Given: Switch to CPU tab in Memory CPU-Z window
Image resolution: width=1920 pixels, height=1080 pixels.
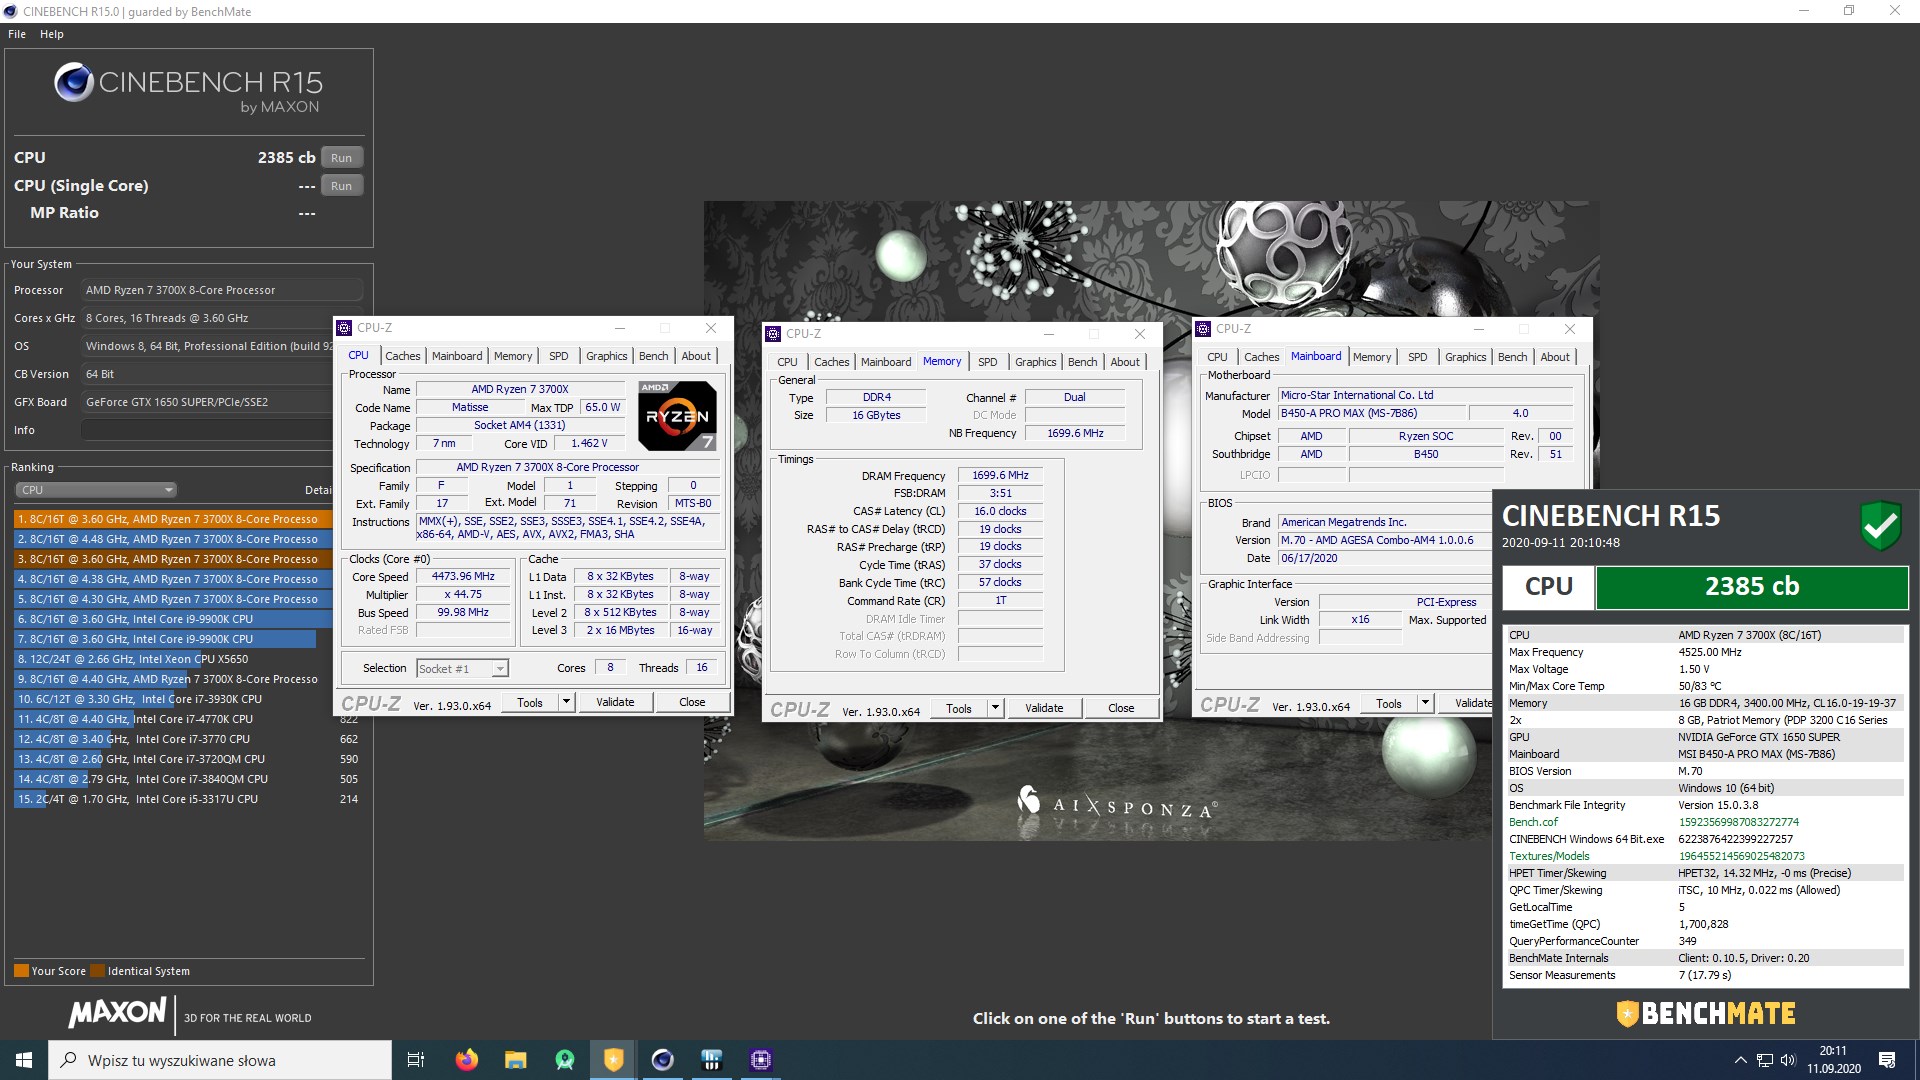Looking at the screenshot, I should [x=788, y=362].
